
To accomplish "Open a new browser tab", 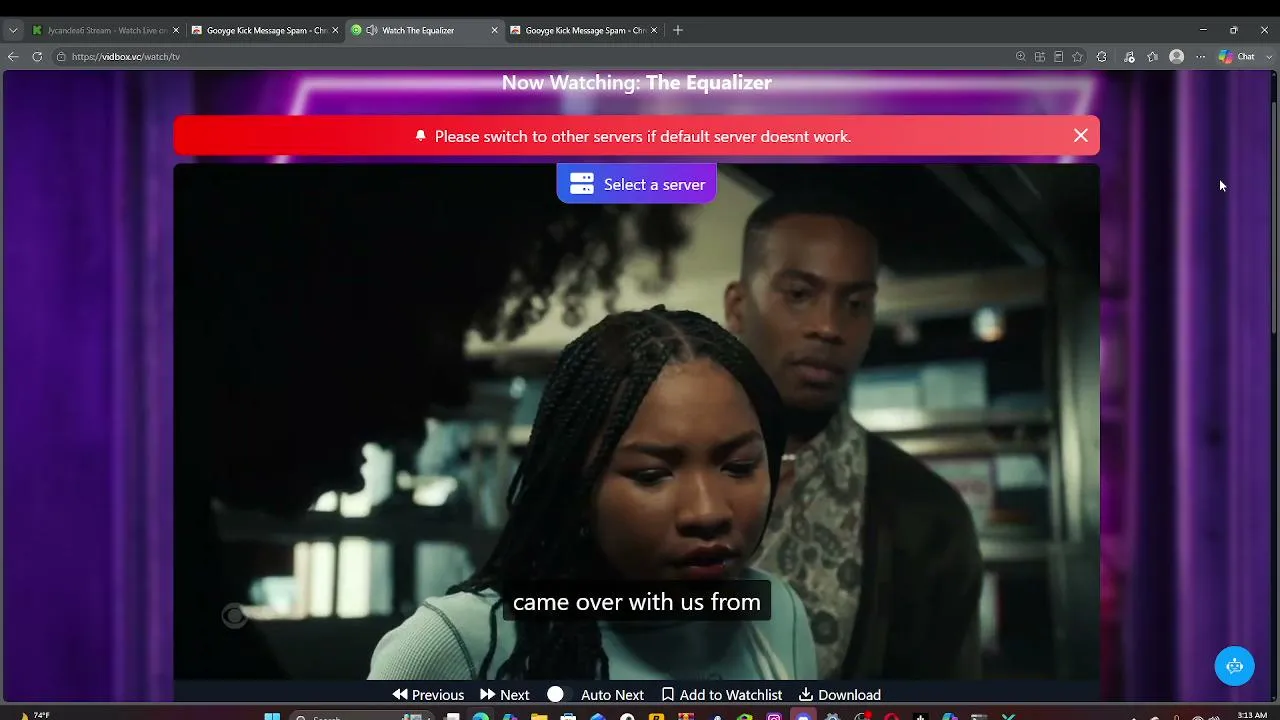I will click(x=678, y=30).
